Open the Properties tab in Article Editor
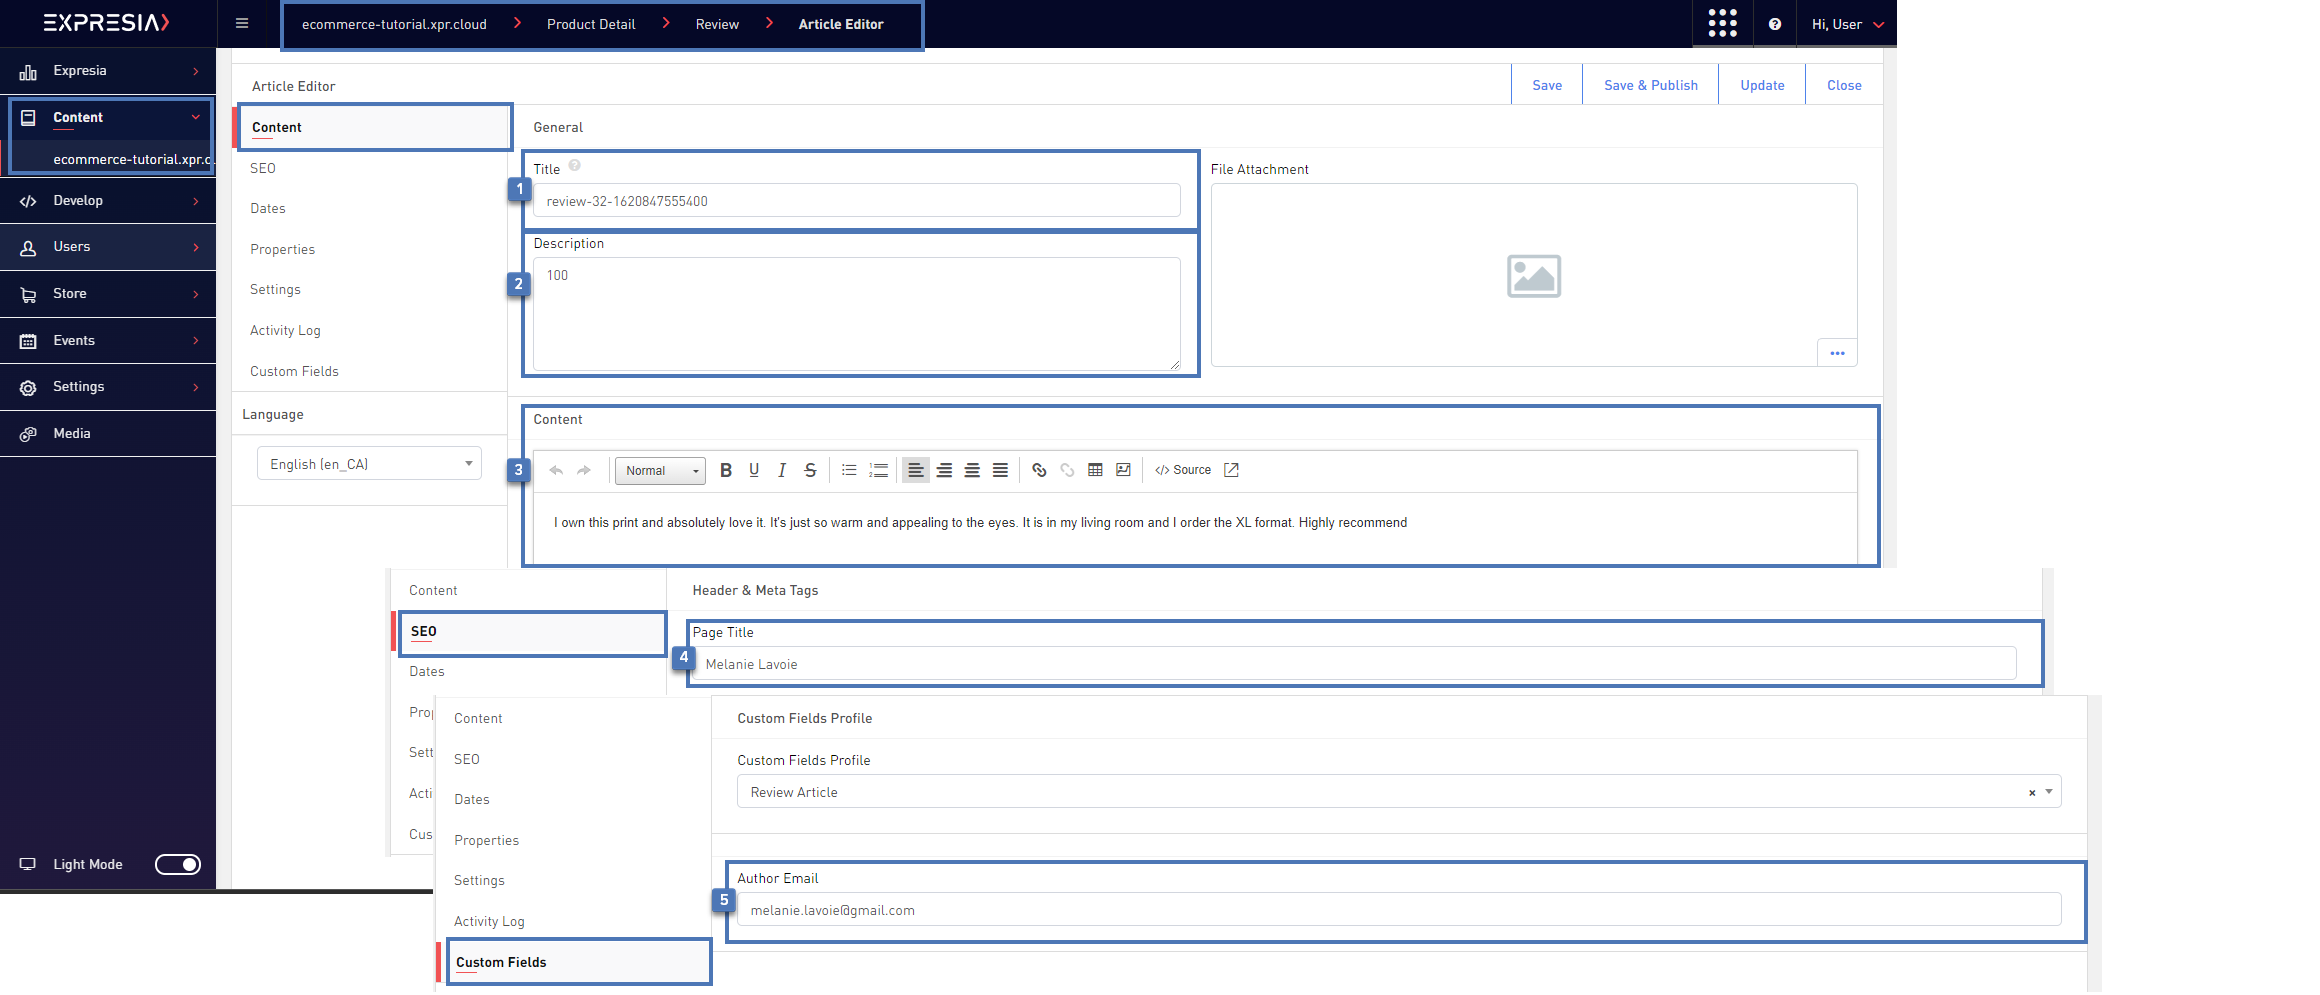Image resolution: width=2320 pixels, height=995 pixels. point(282,249)
